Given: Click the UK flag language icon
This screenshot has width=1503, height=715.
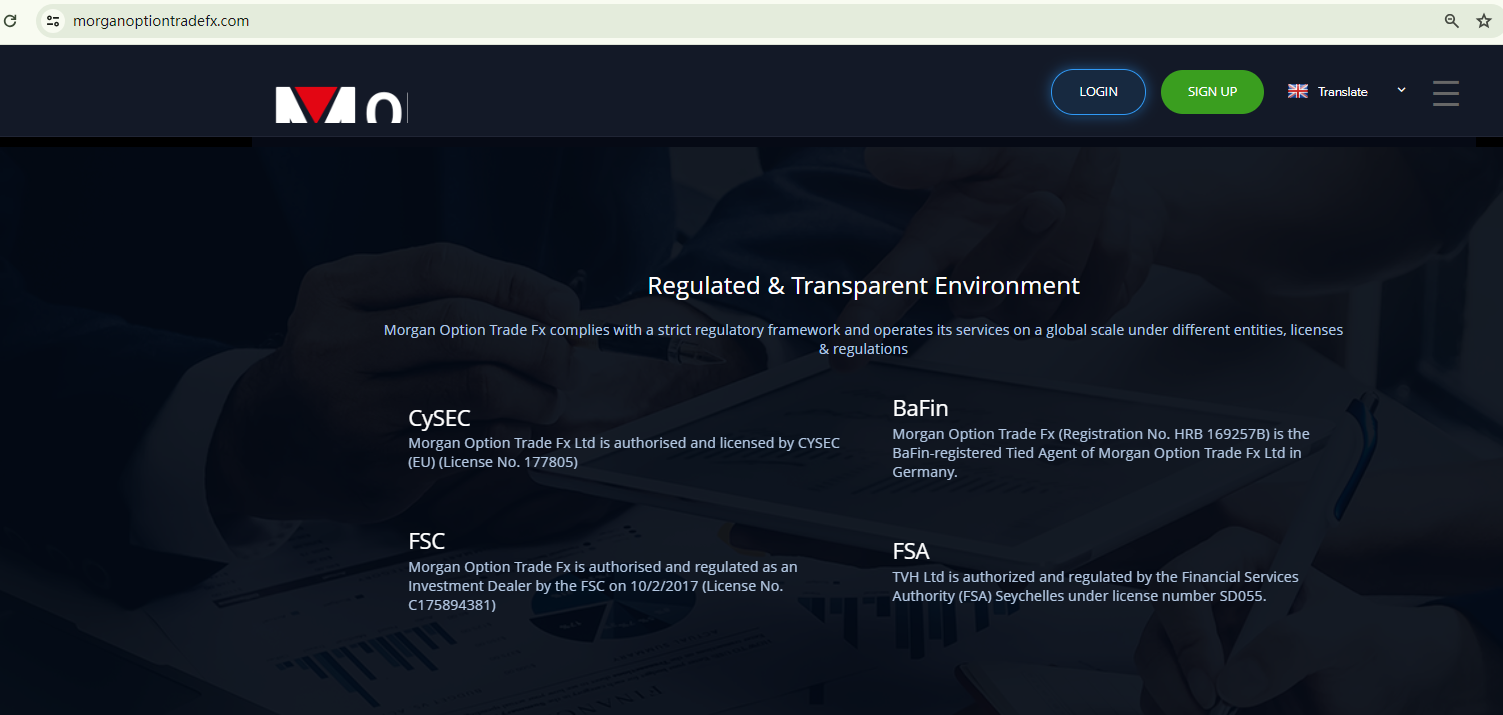Looking at the screenshot, I should pyautogui.click(x=1298, y=91).
